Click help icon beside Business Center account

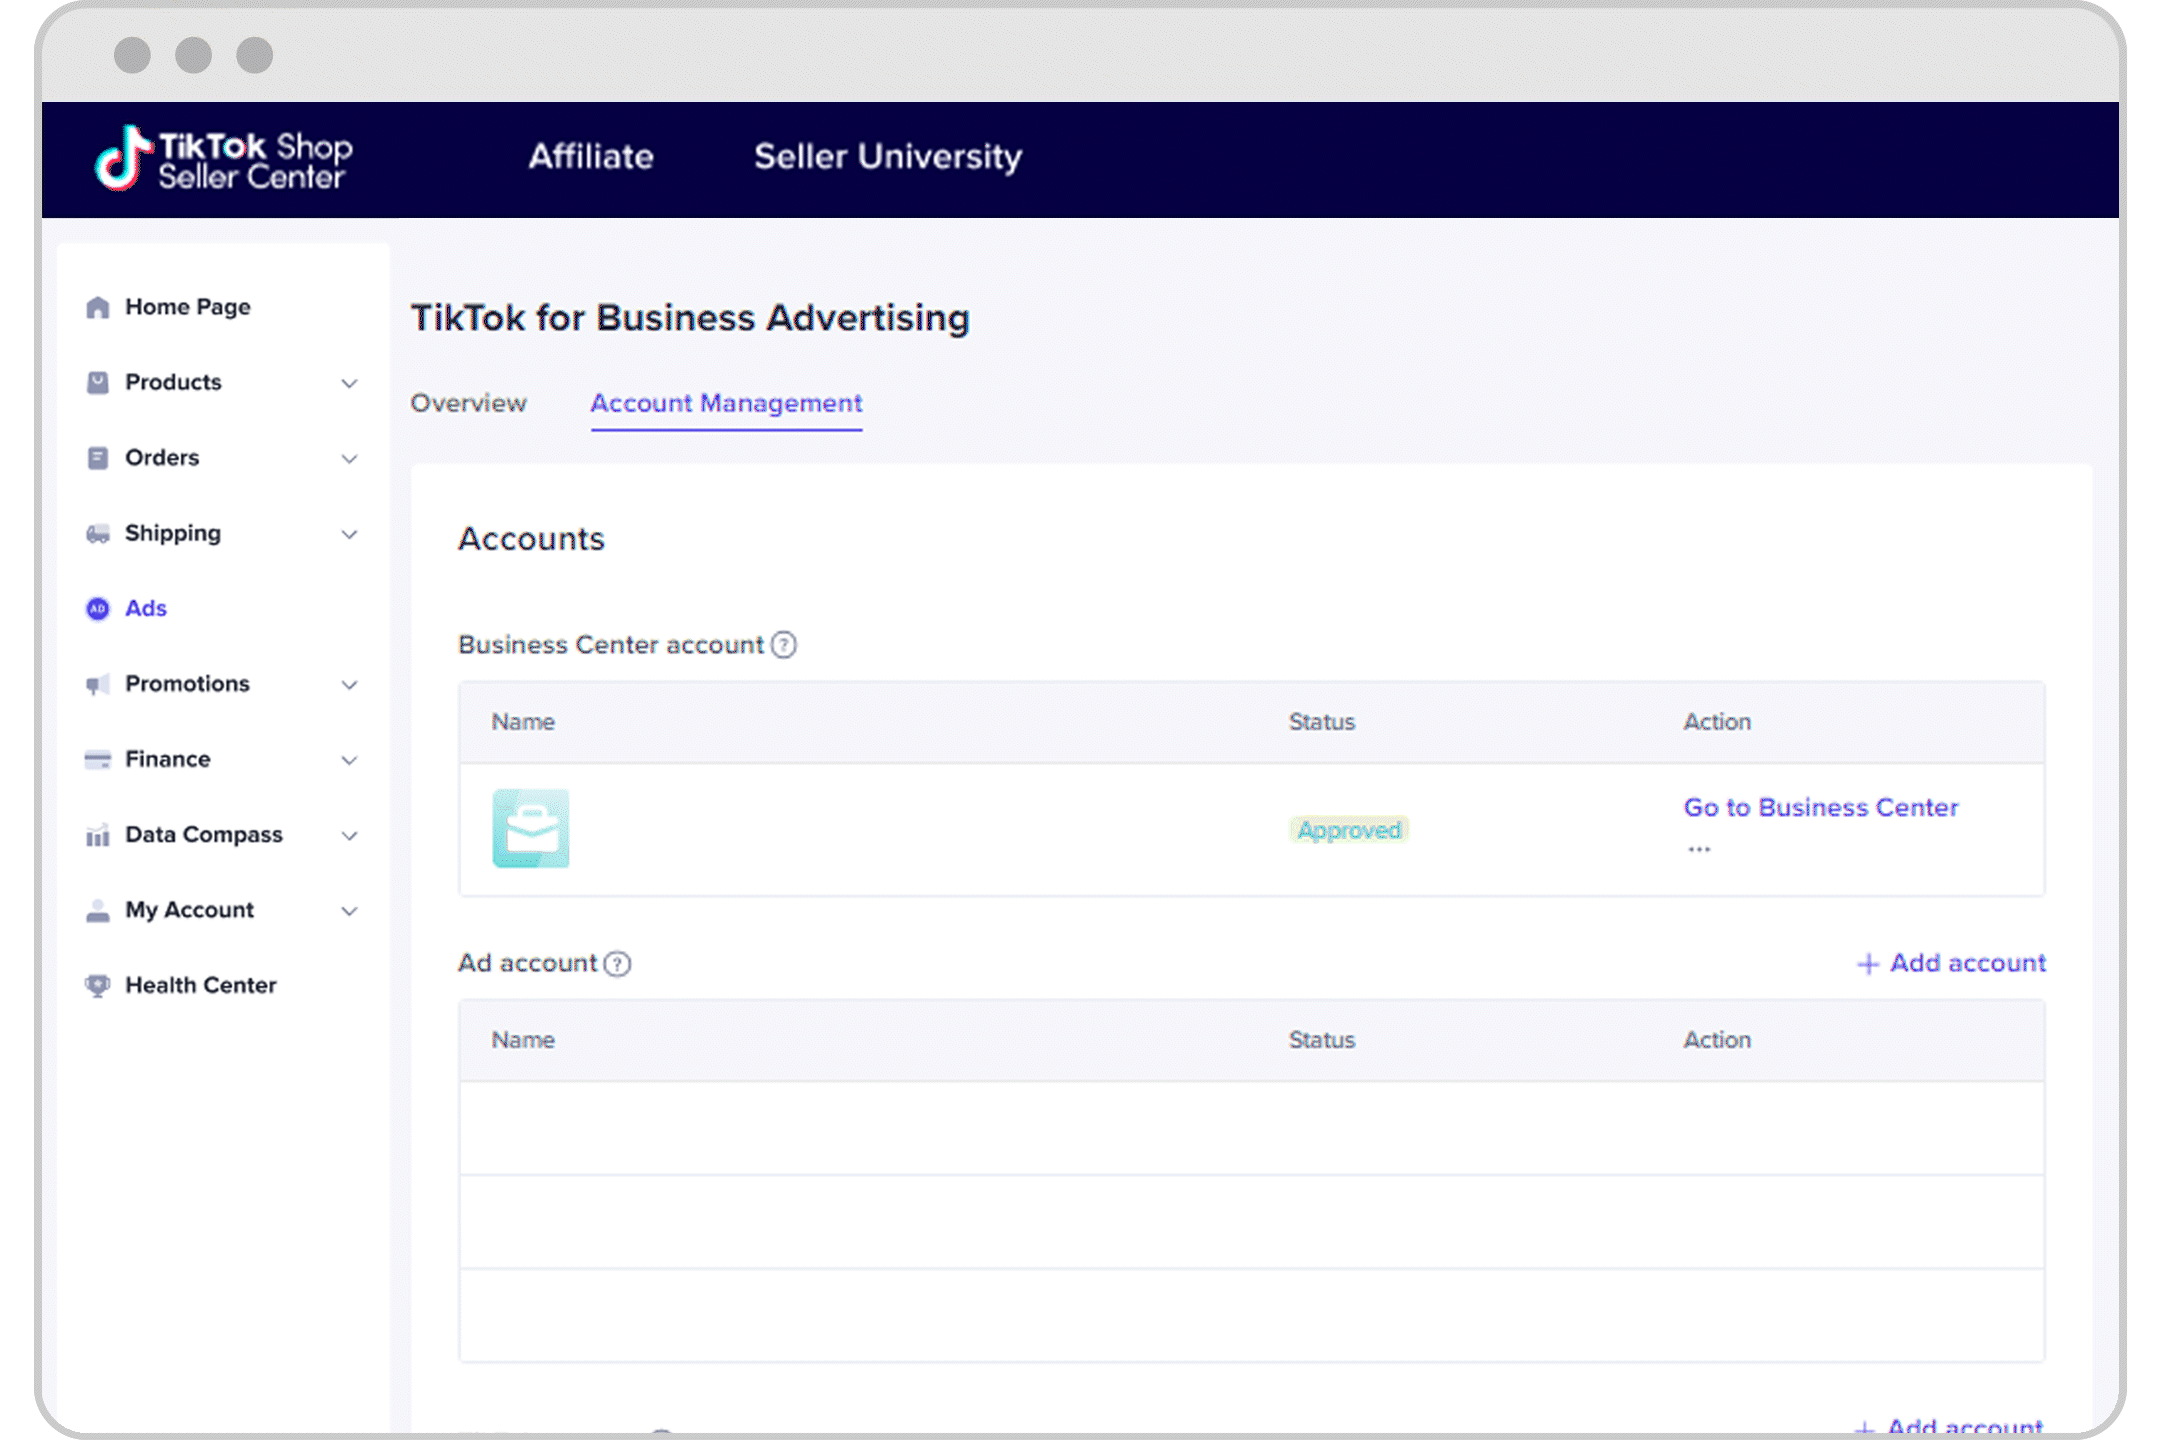pyautogui.click(x=784, y=645)
